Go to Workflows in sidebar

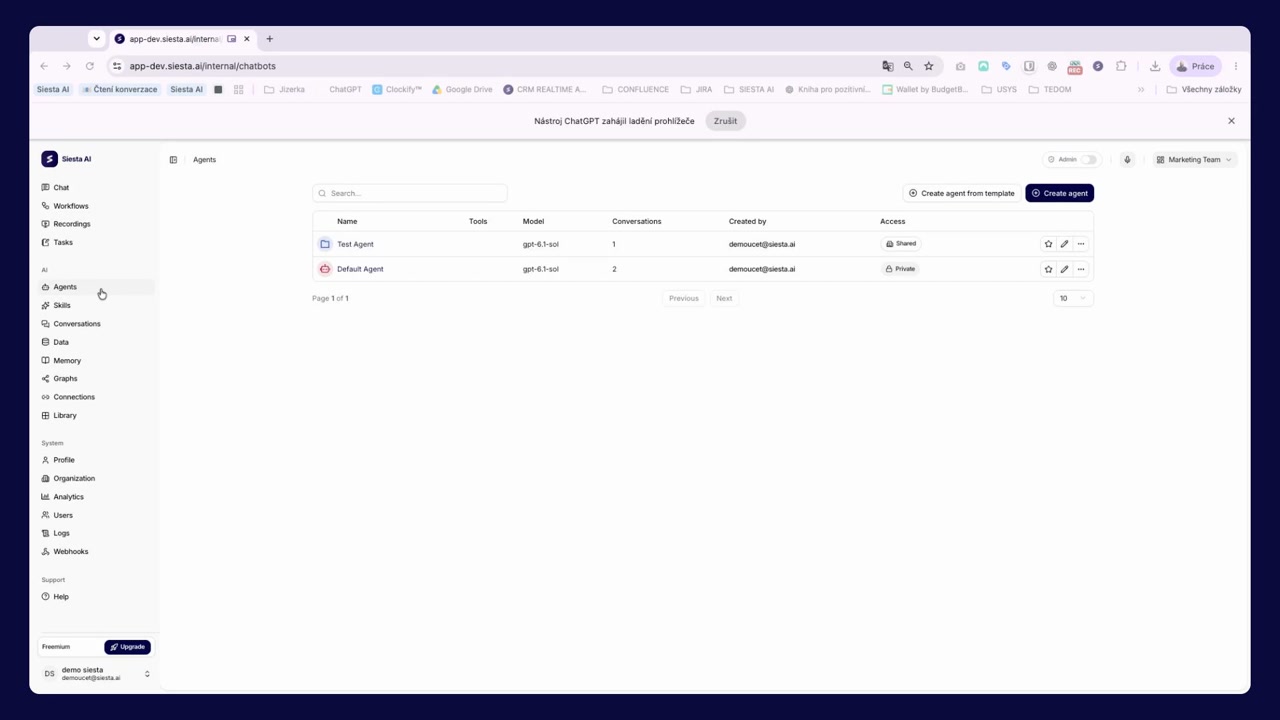click(71, 206)
